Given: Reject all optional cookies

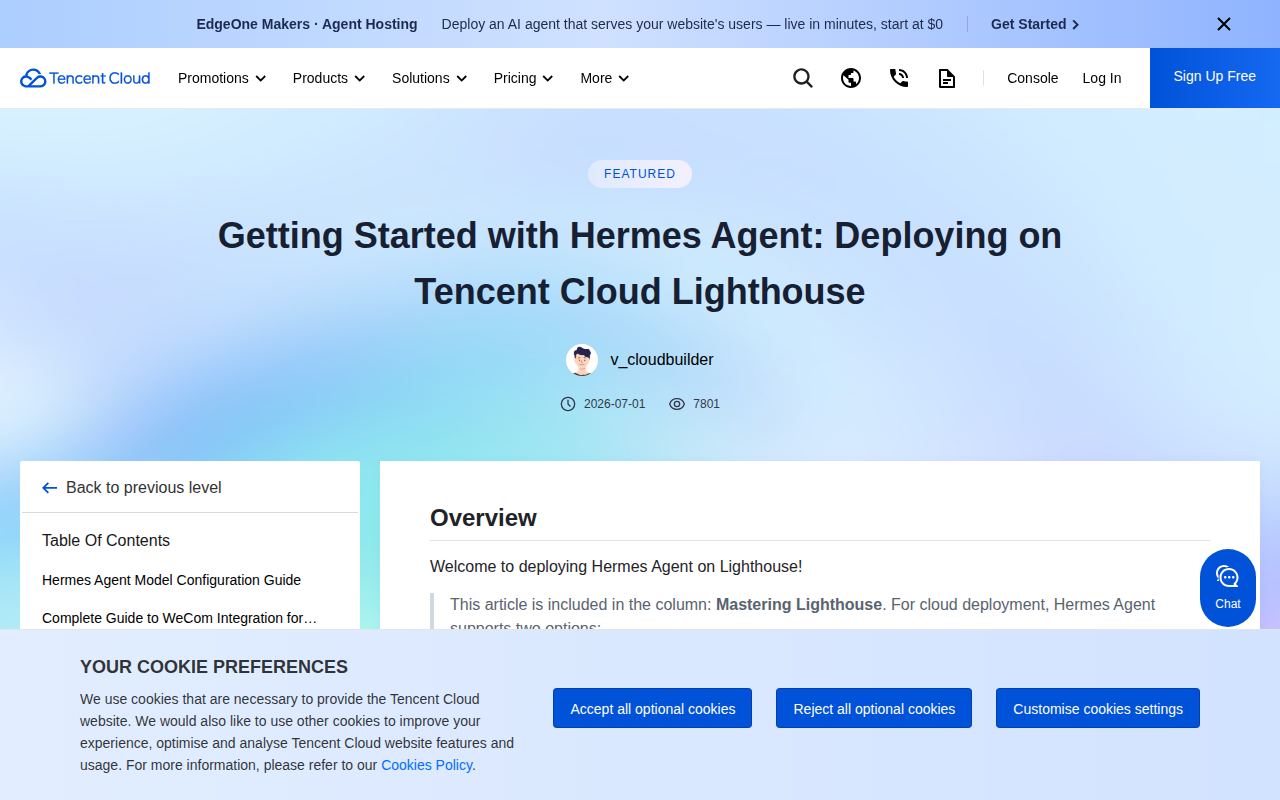Looking at the screenshot, I should coord(874,708).
